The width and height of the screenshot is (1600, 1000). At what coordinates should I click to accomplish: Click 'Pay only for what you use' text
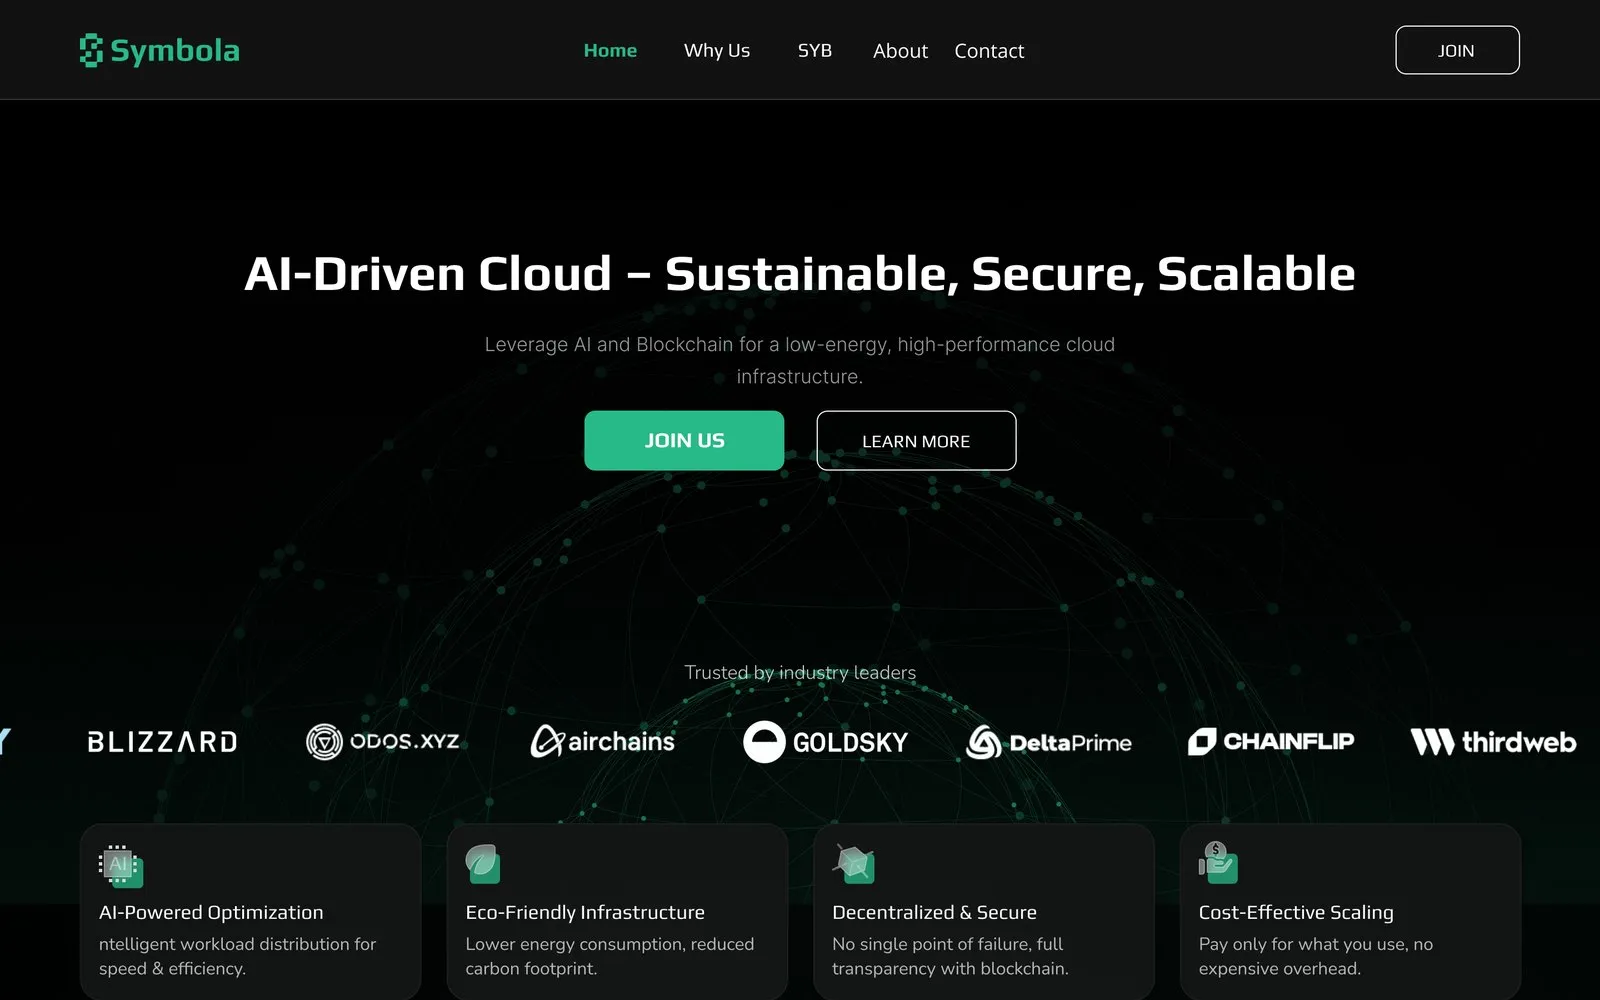click(1316, 956)
